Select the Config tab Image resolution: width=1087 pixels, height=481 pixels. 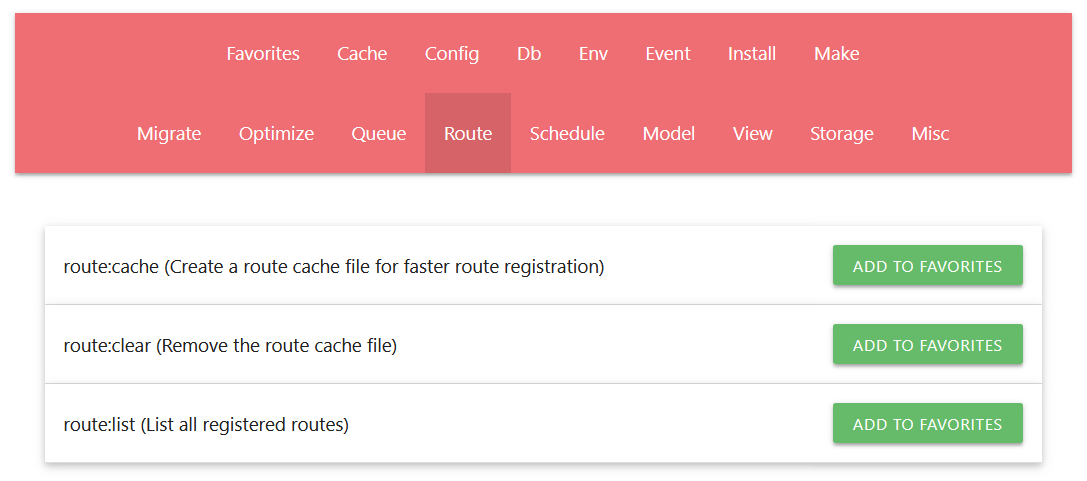[x=452, y=54]
